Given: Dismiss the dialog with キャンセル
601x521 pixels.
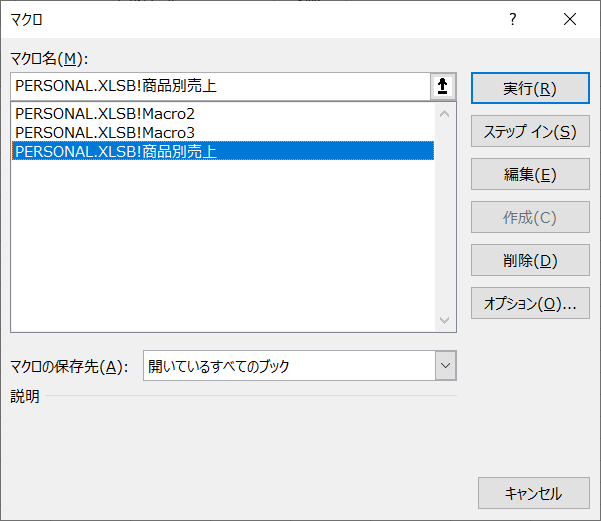Looking at the screenshot, I should [x=533, y=493].
